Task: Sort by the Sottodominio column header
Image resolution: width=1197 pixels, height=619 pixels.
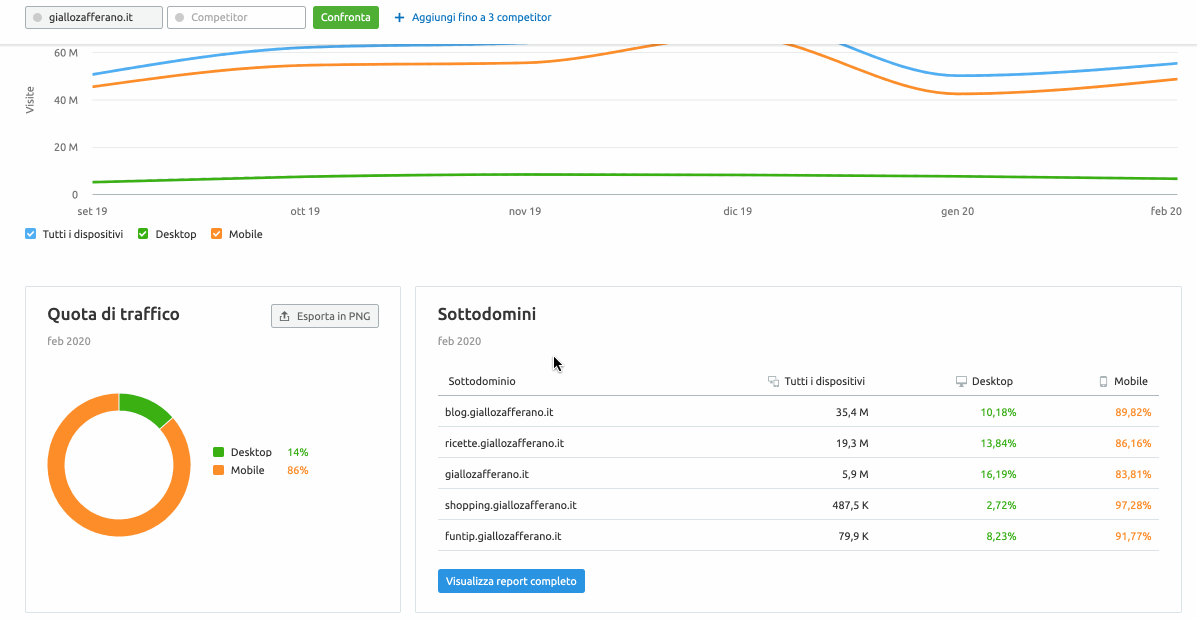Action: click(482, 381)
